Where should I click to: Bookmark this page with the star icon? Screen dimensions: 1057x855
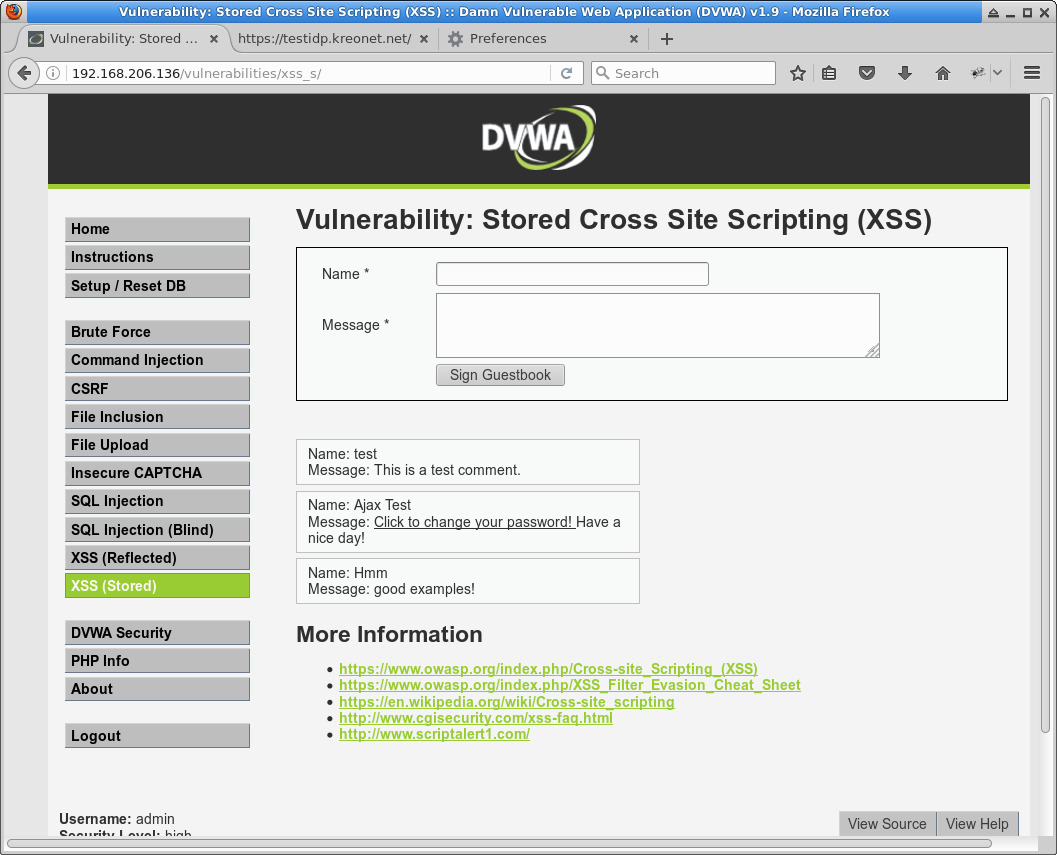tap(797, 73)
